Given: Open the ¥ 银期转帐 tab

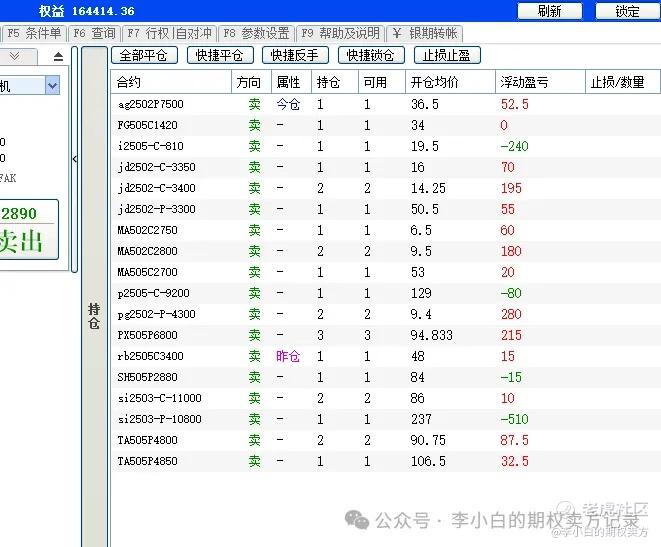Looking at the screenshot, I should (425, 33).
